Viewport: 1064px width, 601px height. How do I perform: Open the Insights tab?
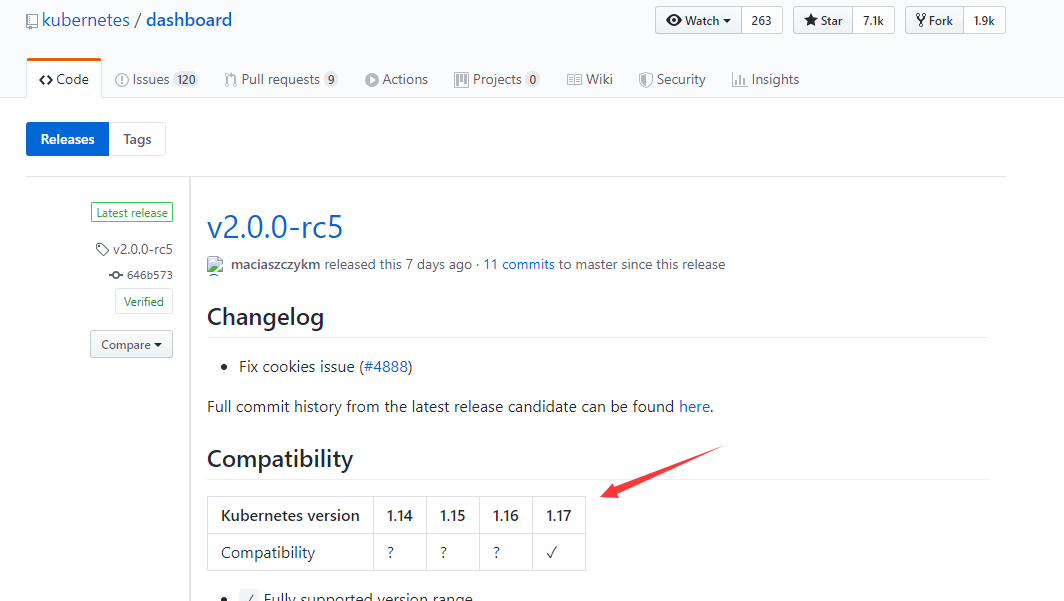click(765, 79)
